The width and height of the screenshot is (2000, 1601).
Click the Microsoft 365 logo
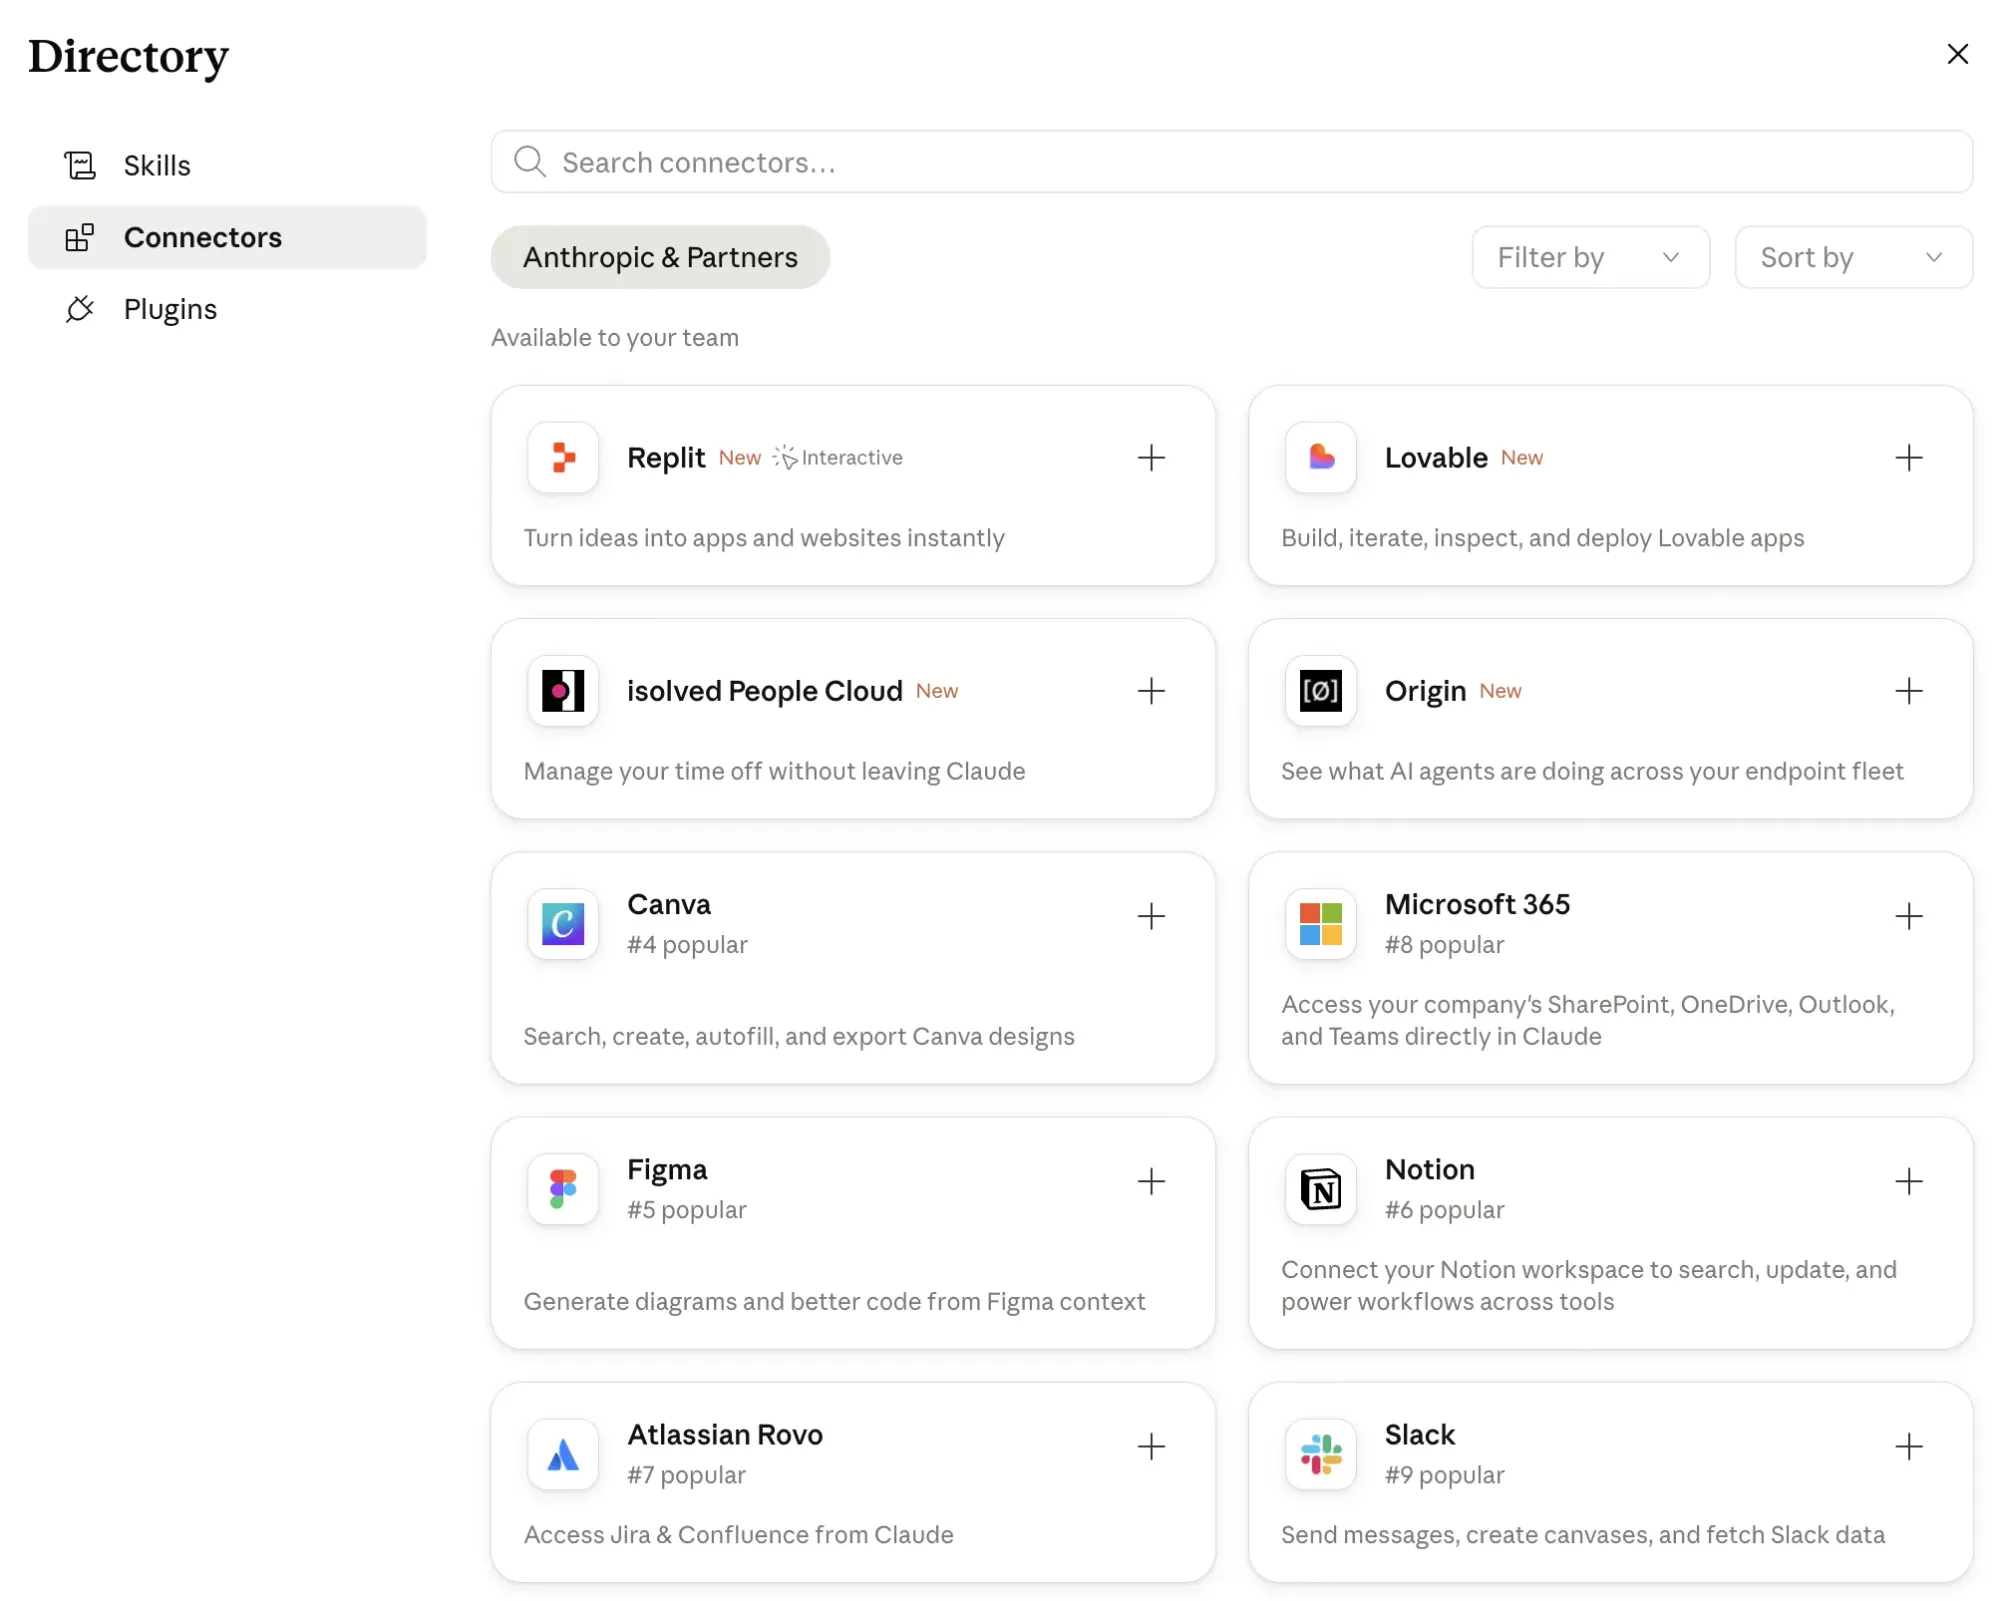1320,923
